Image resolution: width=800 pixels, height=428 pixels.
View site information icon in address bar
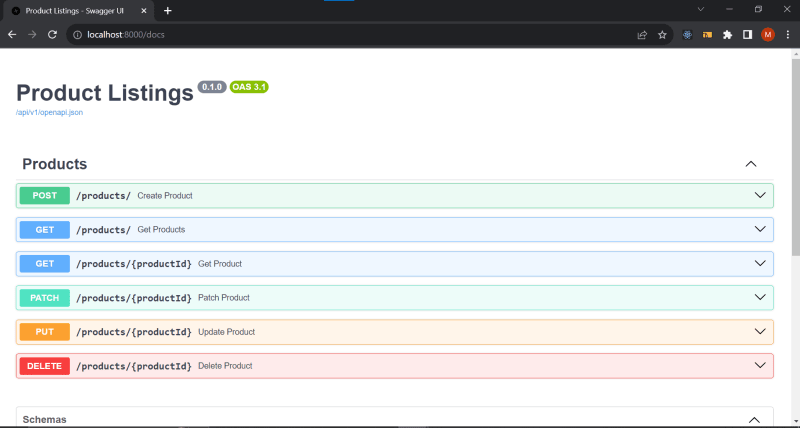[78, 35]
